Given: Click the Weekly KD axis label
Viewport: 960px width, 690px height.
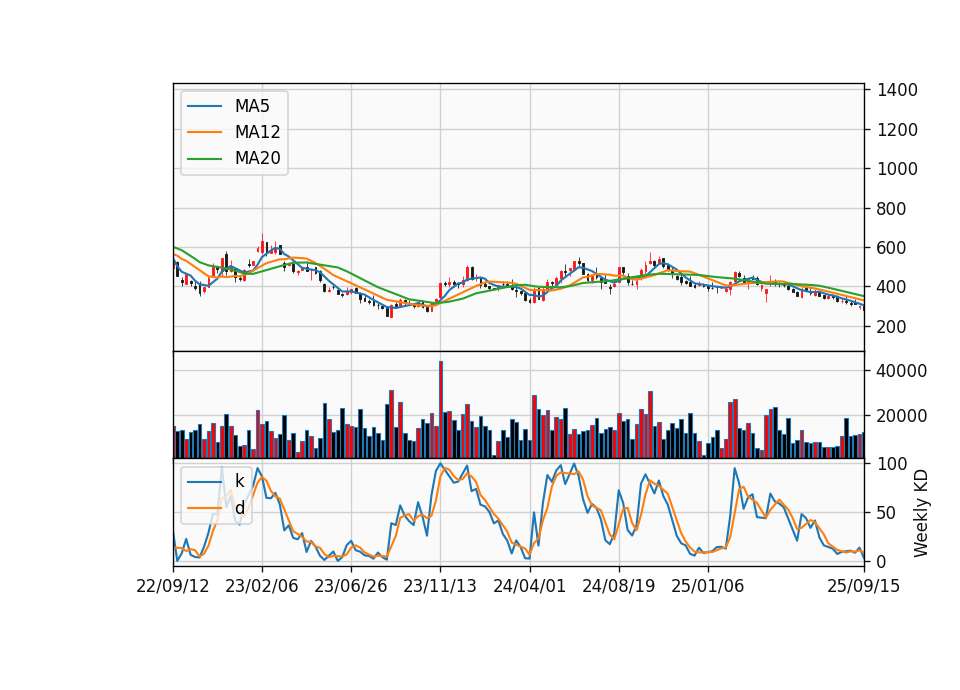Looking at the screenshot, I should pos(920,513).
